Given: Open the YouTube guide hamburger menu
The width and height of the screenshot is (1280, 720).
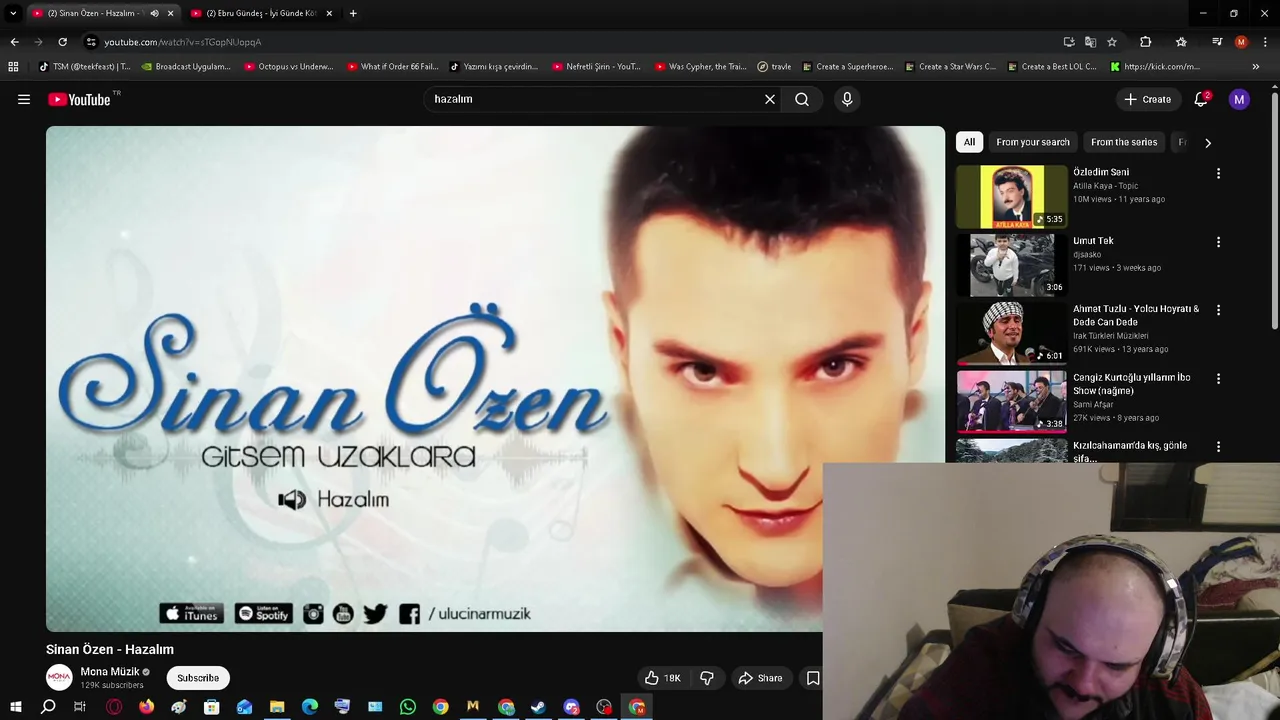Looking at the screenshot, I should pyautogui.click(x=24, y=99).
